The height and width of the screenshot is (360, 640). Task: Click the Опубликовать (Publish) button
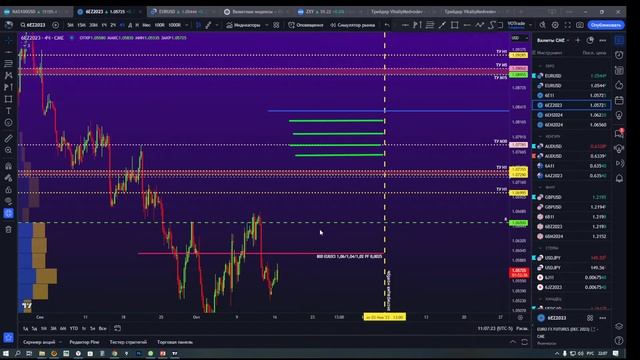tap(606, 25)
